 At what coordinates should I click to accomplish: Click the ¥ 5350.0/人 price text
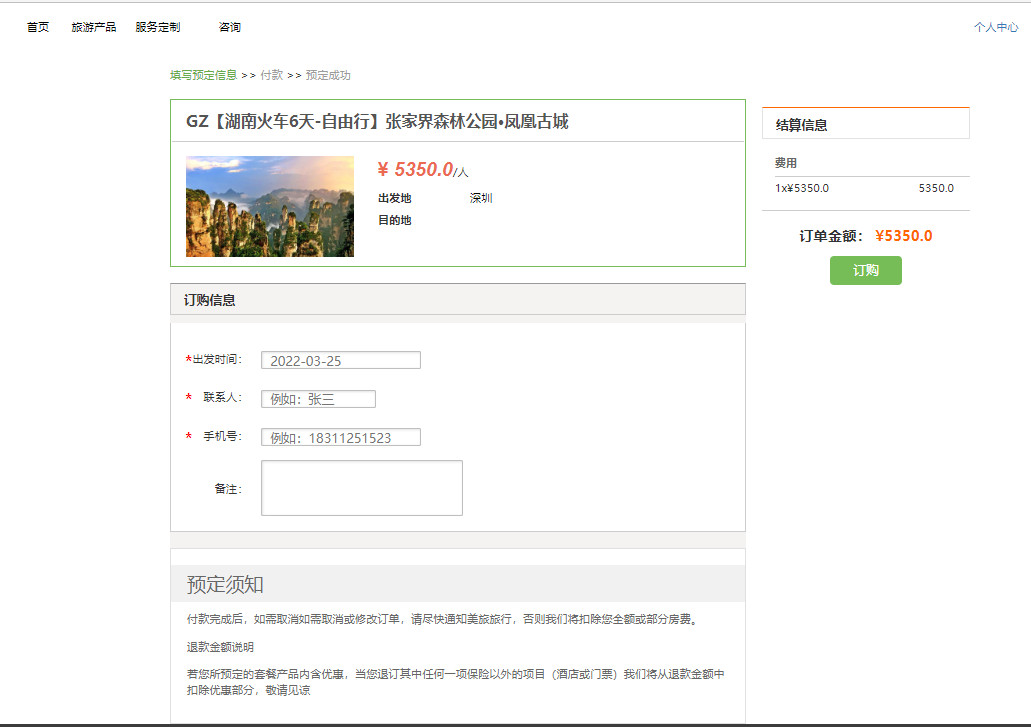[423, 170]
